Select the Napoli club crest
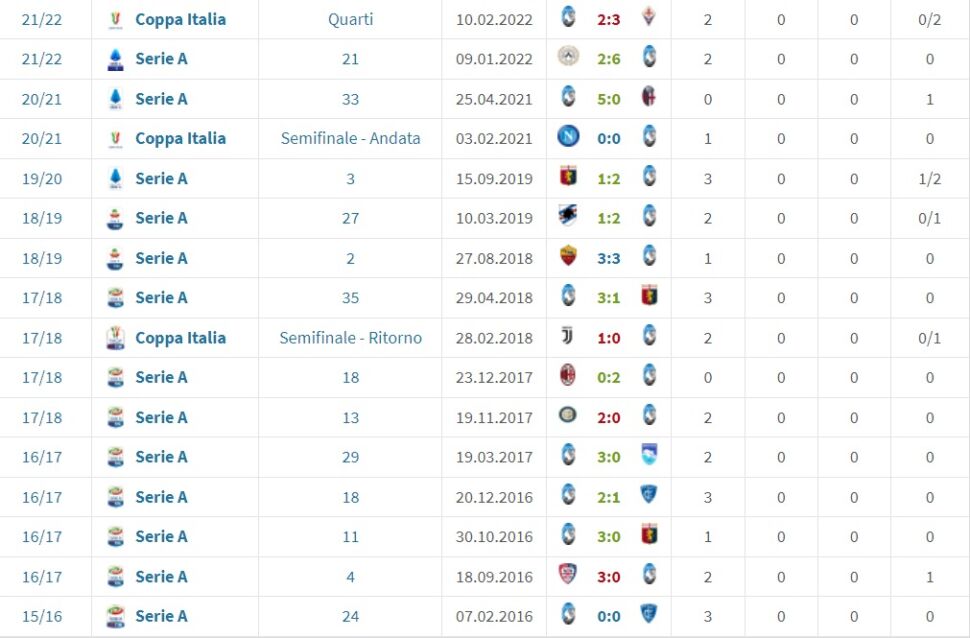Image resolution: width=970 pixels, height=638 pixels. 568,138
